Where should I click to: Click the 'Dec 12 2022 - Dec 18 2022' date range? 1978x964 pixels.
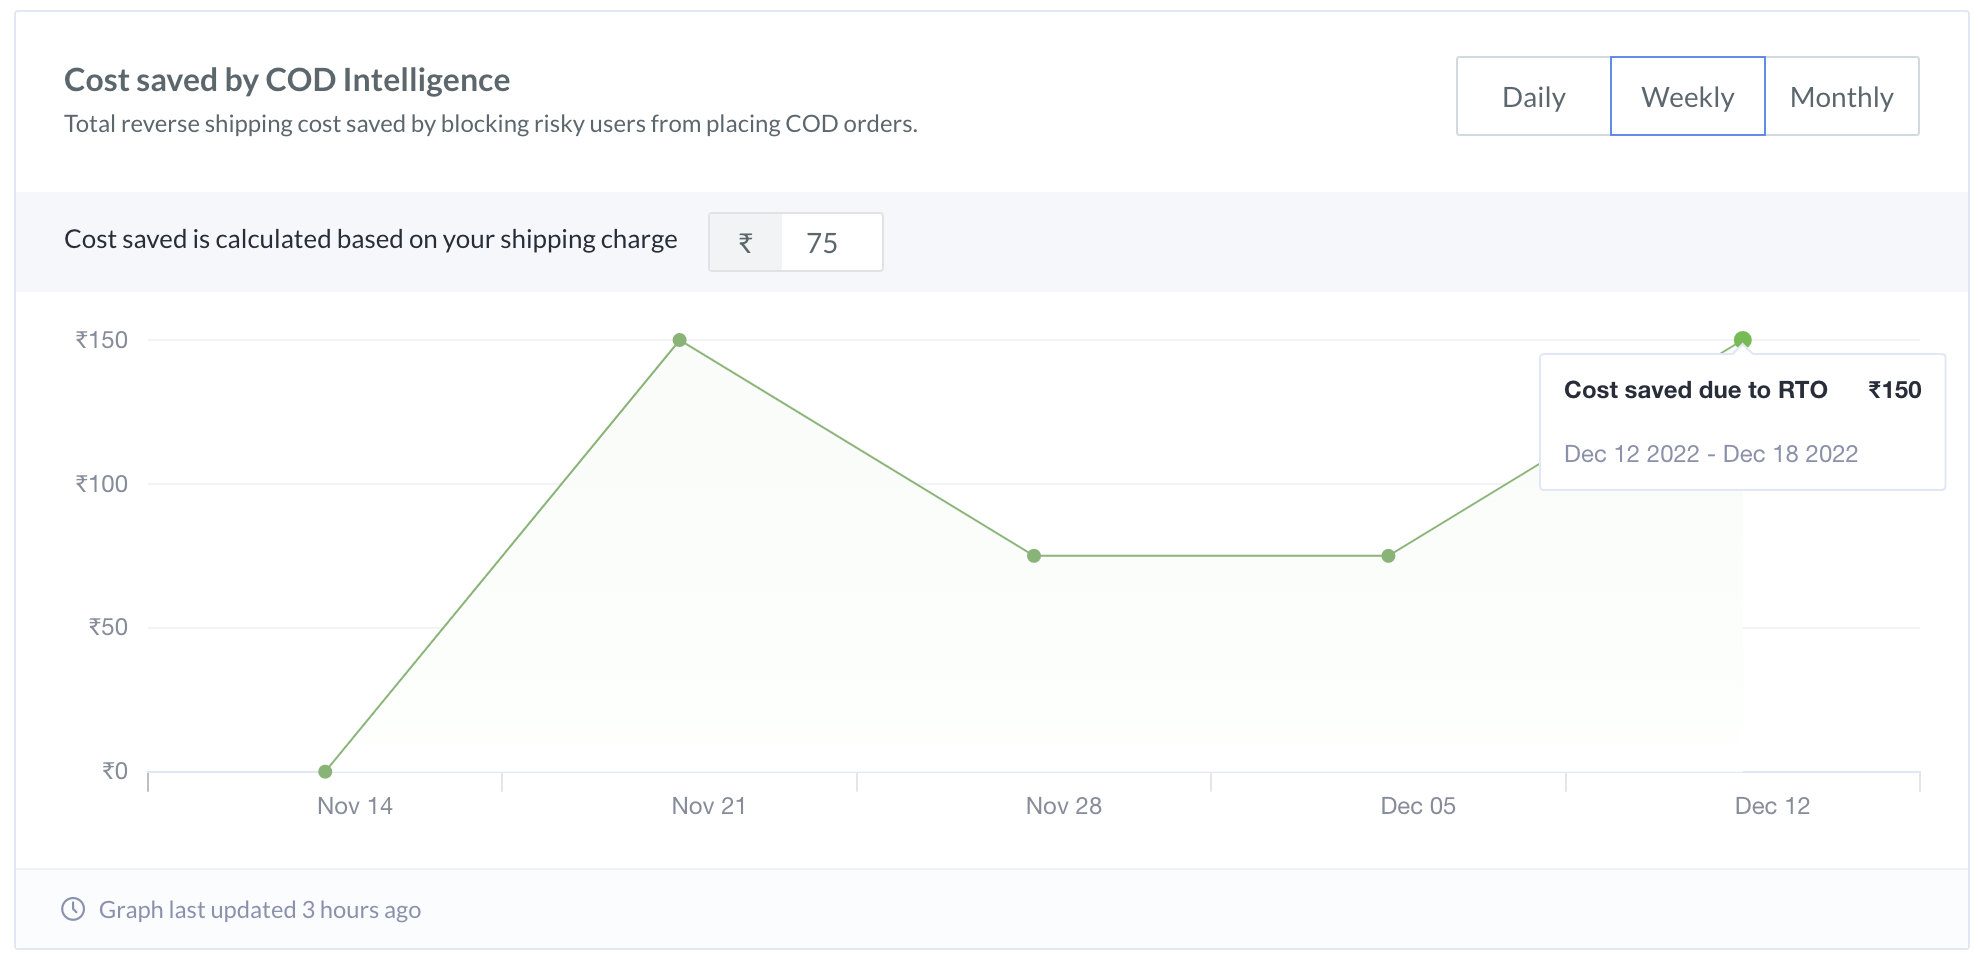pos(1711,454)
